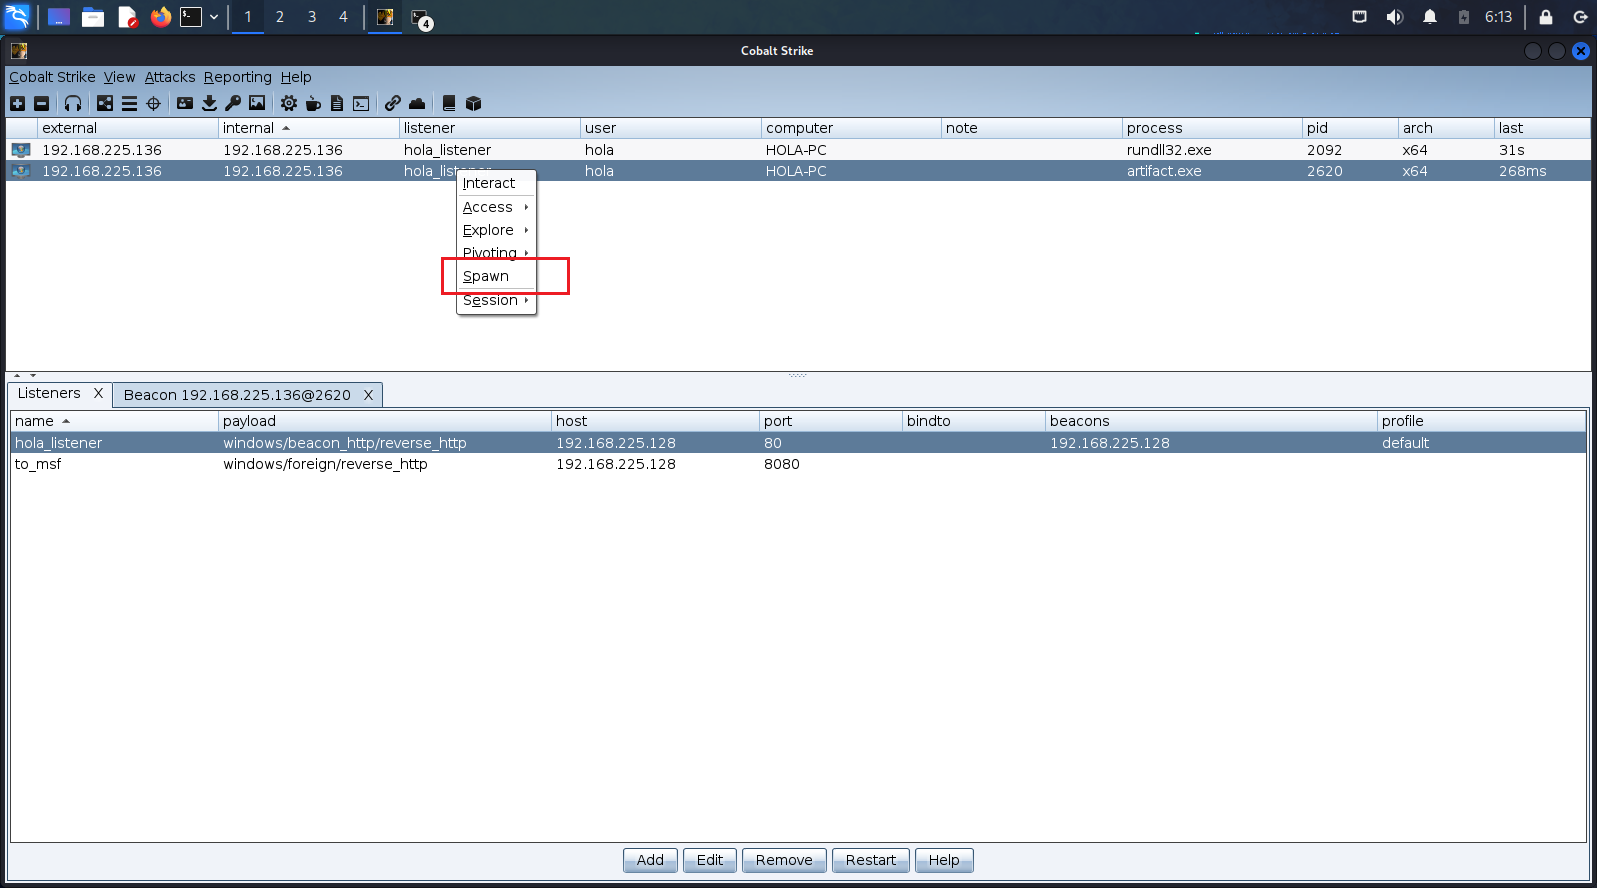
Task: Click the Host File chain-link icon
Action: (393, 103)
